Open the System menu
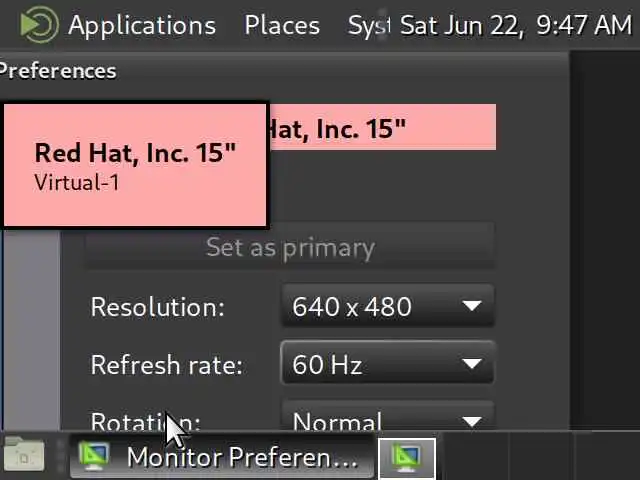This screenshot has width=640, height=480. (x=369, y=25)
